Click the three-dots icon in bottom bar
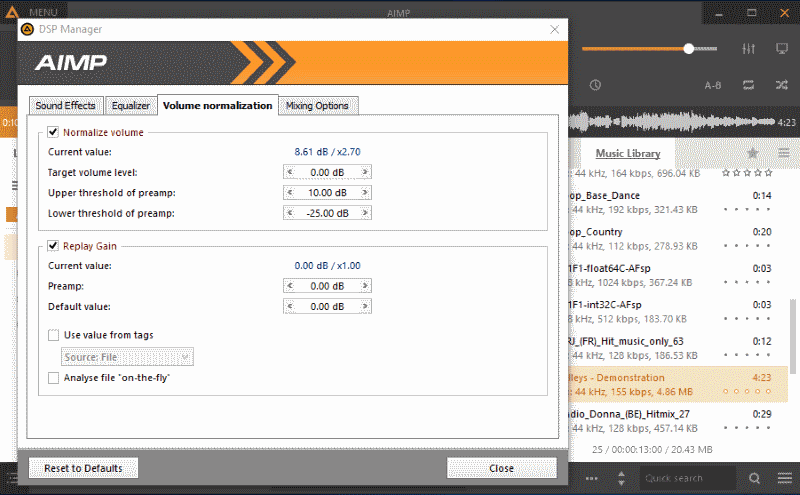Image resolution: width=800 pixels, height=495 pixels. click(x=592, y=478)
